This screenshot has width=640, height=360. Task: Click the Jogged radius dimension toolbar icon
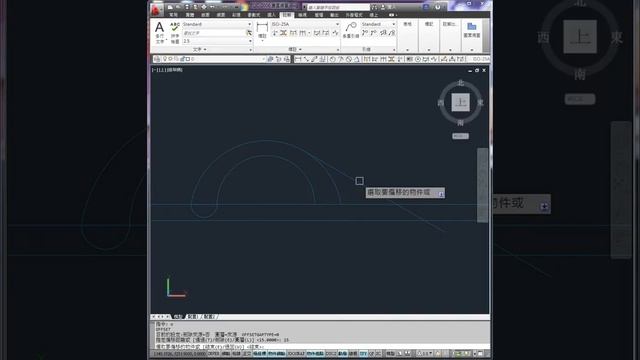coord(341,59)
